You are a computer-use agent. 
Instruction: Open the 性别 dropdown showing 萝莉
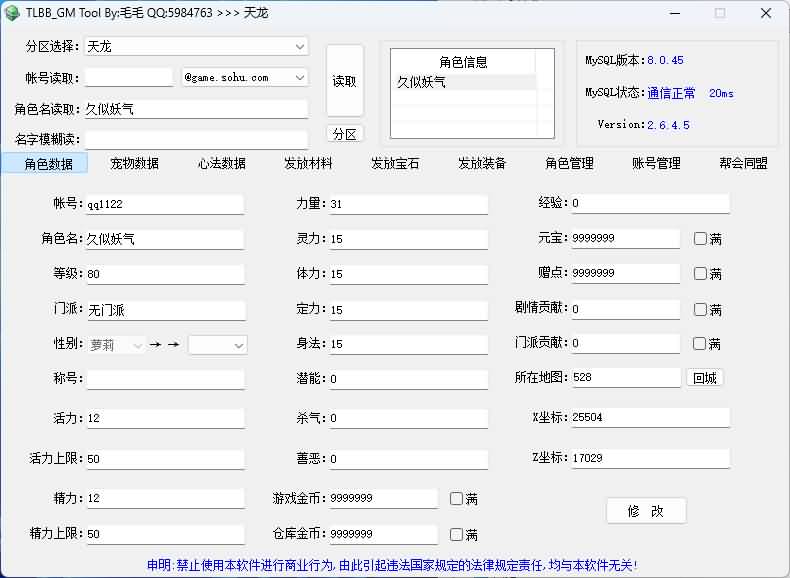point(116,345)
